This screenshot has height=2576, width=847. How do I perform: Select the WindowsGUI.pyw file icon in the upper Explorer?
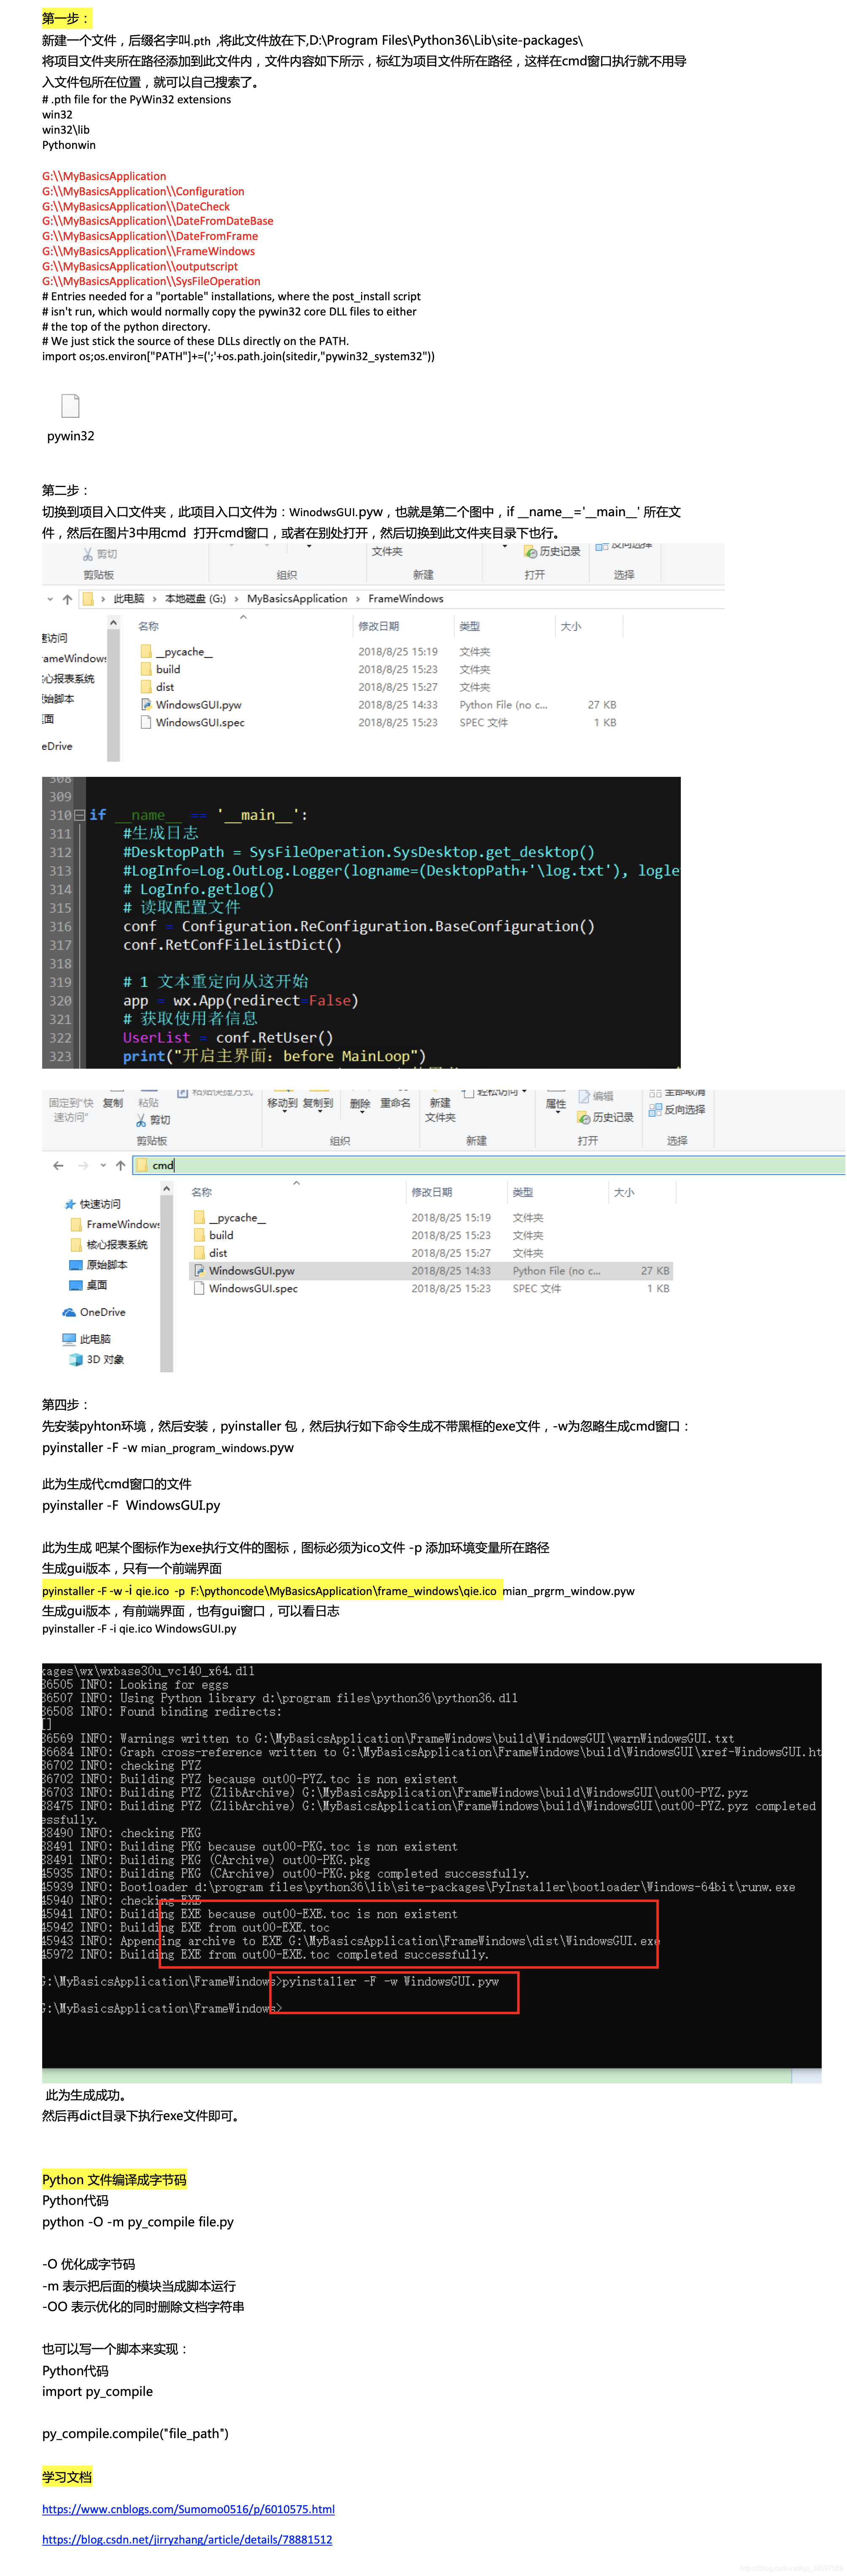[x=146, y=705]
